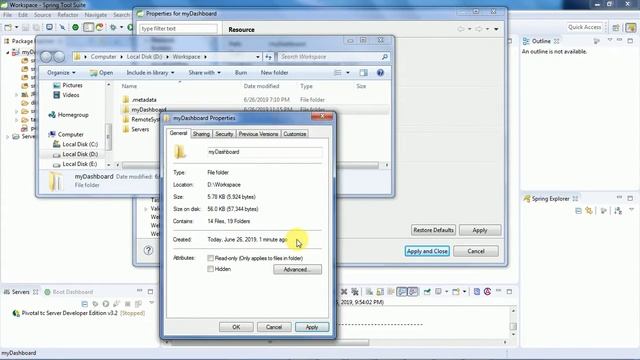
Task: Apply changes in myDashboard Properties dialog
Action: [311, 327]
